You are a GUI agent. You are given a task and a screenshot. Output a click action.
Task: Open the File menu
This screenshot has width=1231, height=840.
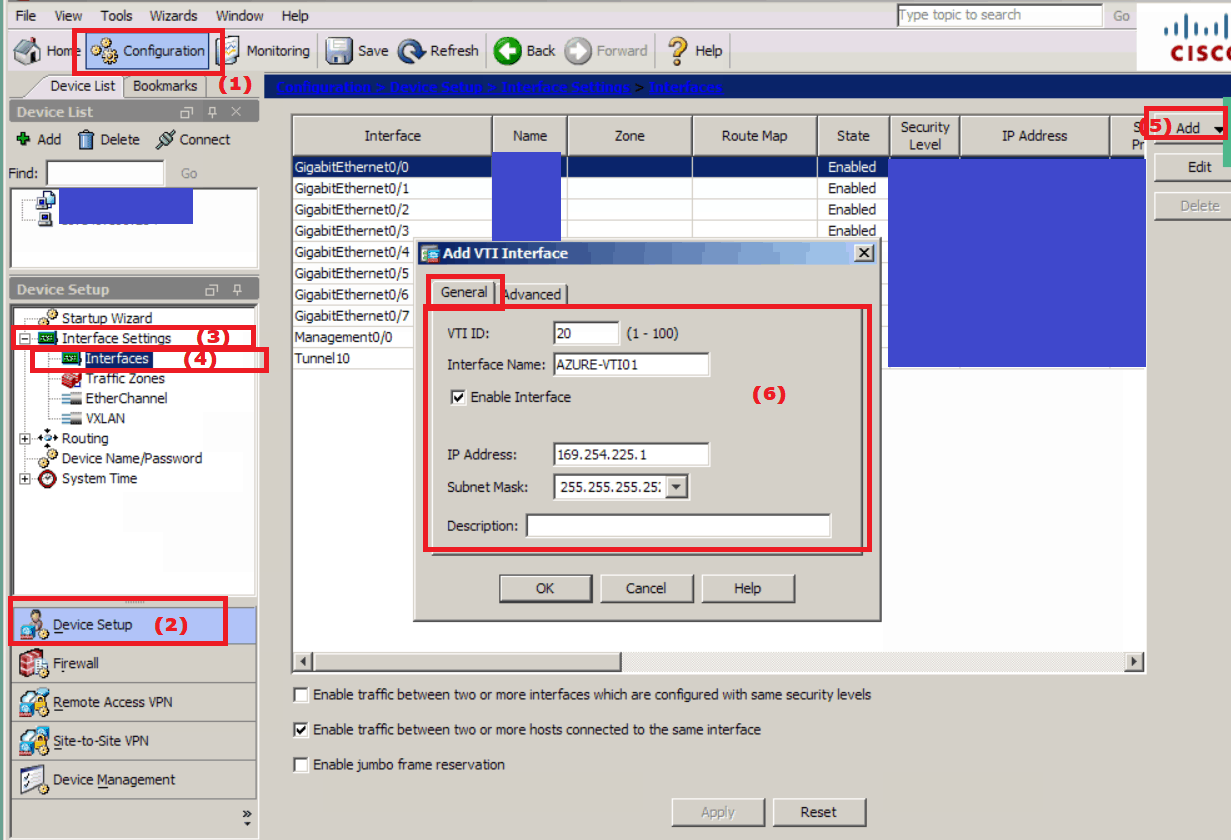coord(26,16)
